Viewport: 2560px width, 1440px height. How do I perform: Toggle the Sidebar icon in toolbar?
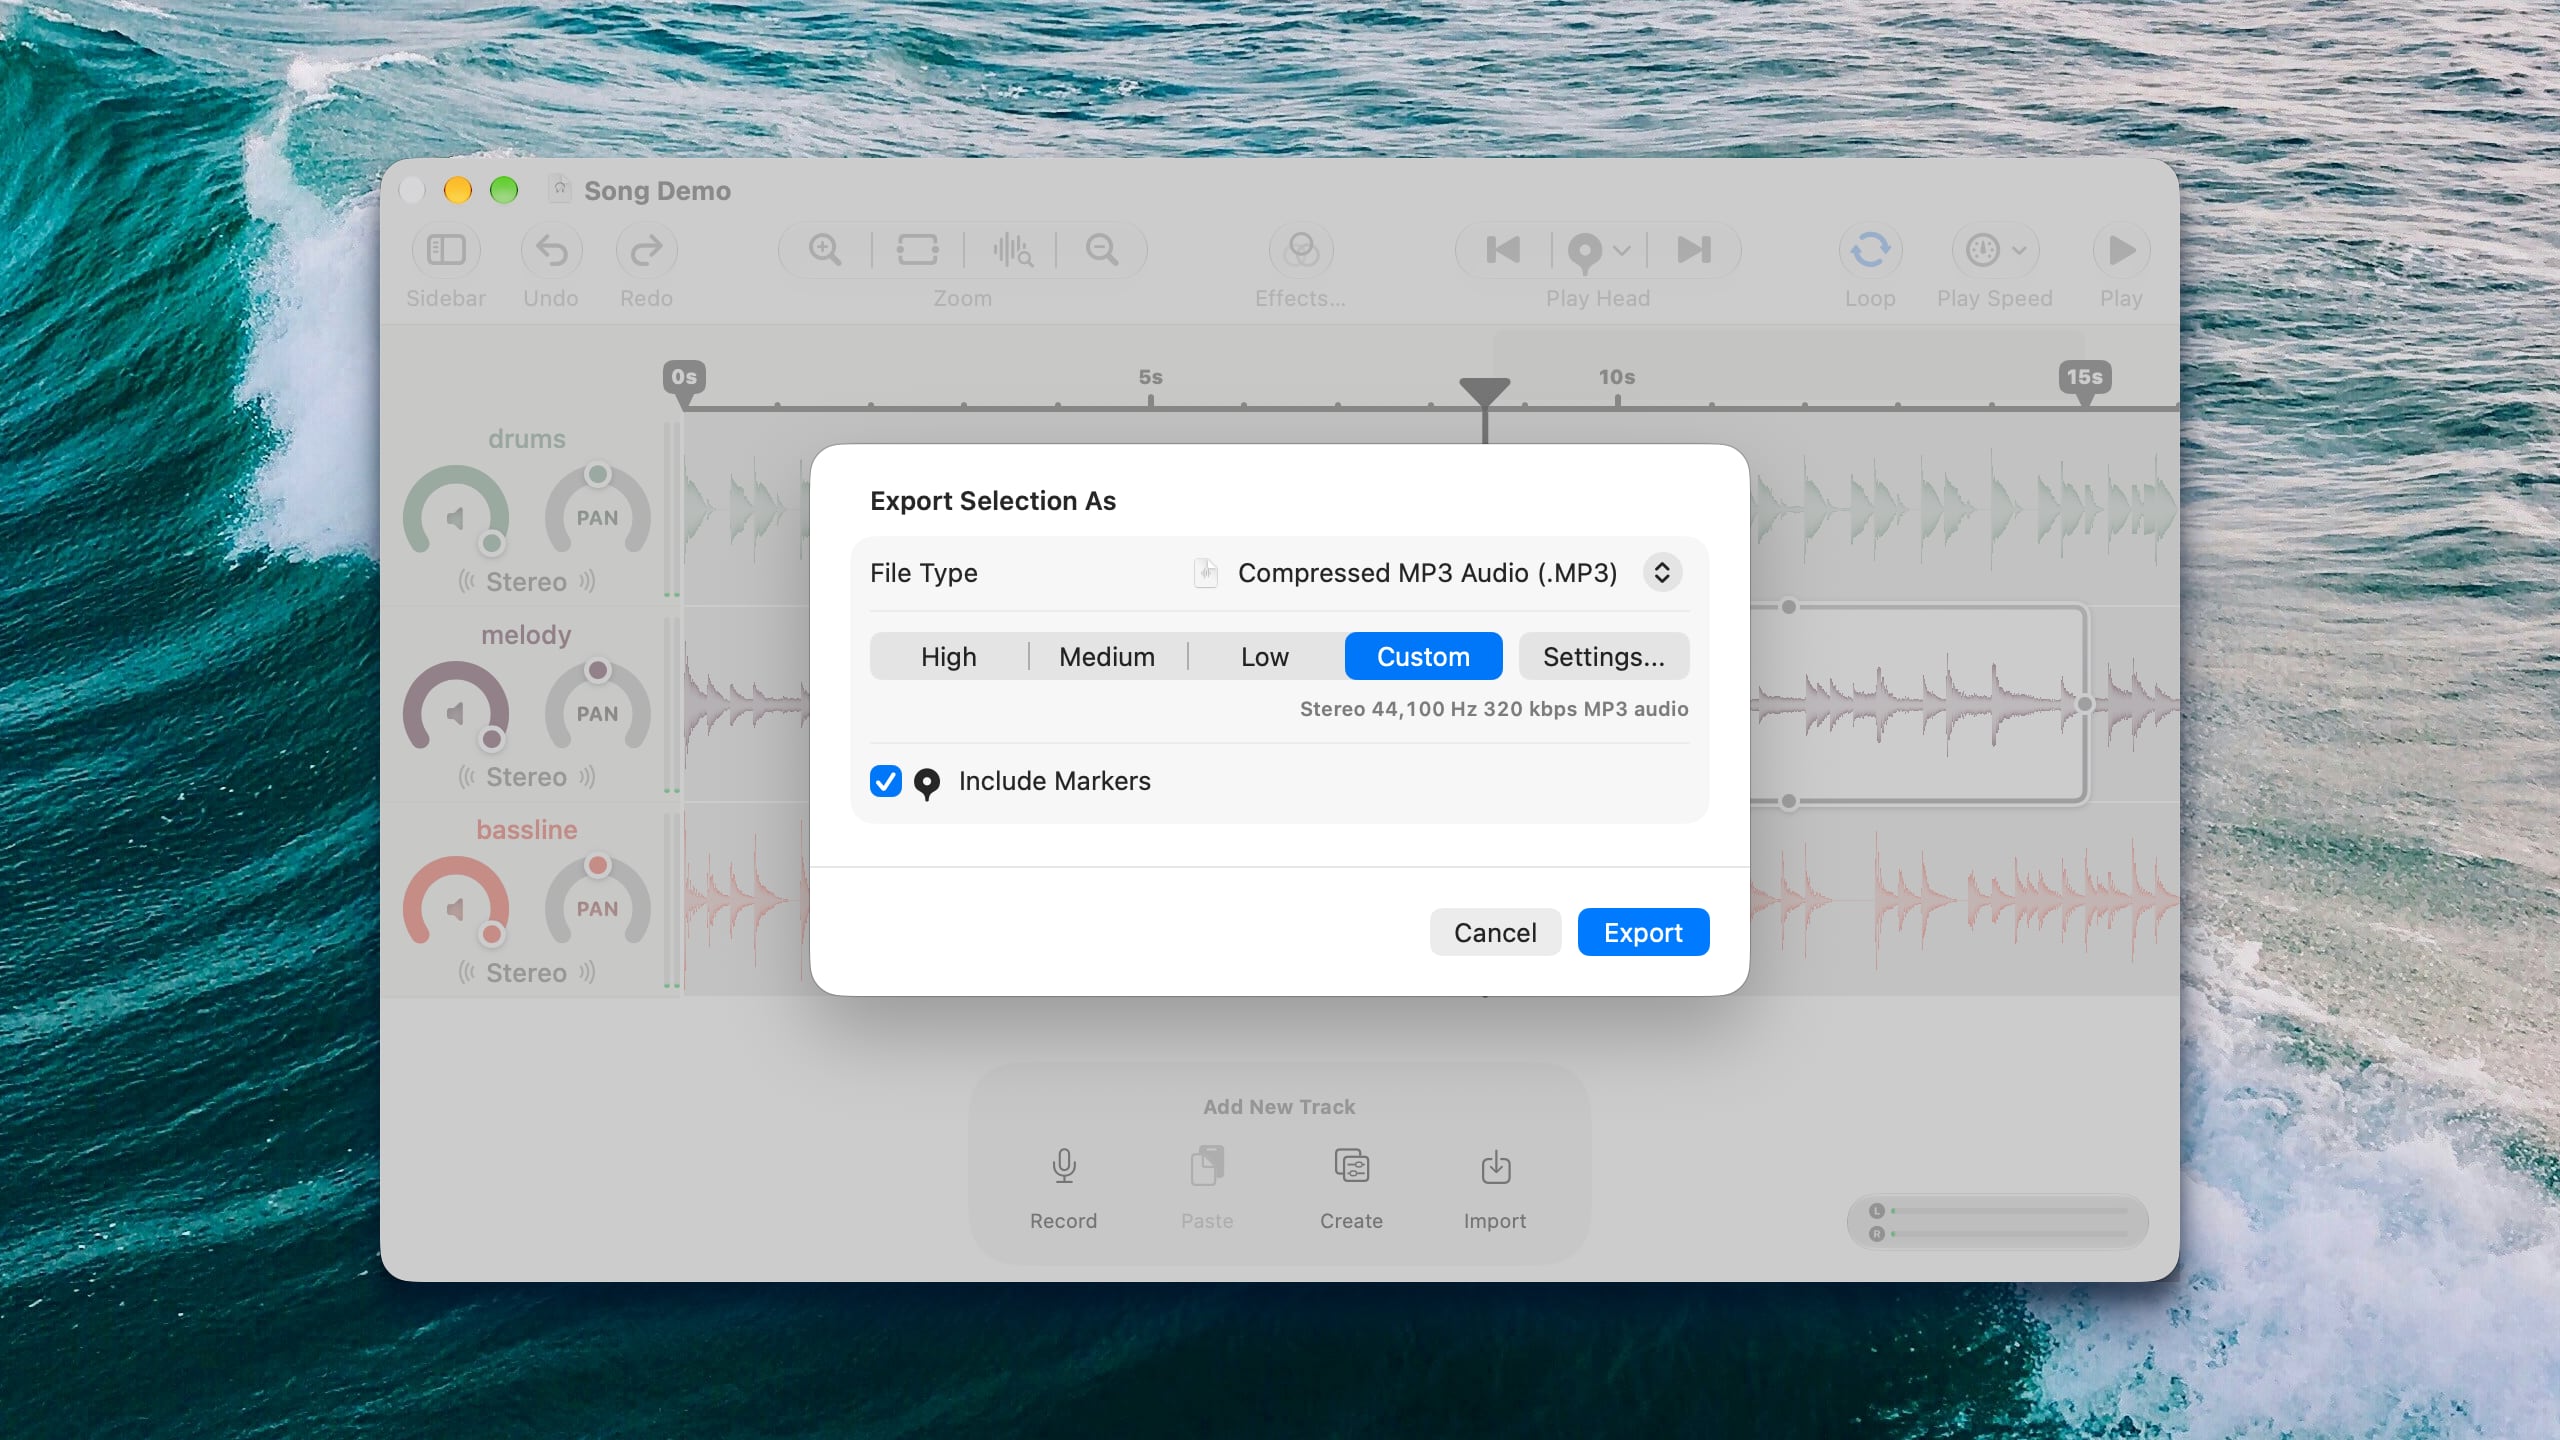[x=446, y=250]
